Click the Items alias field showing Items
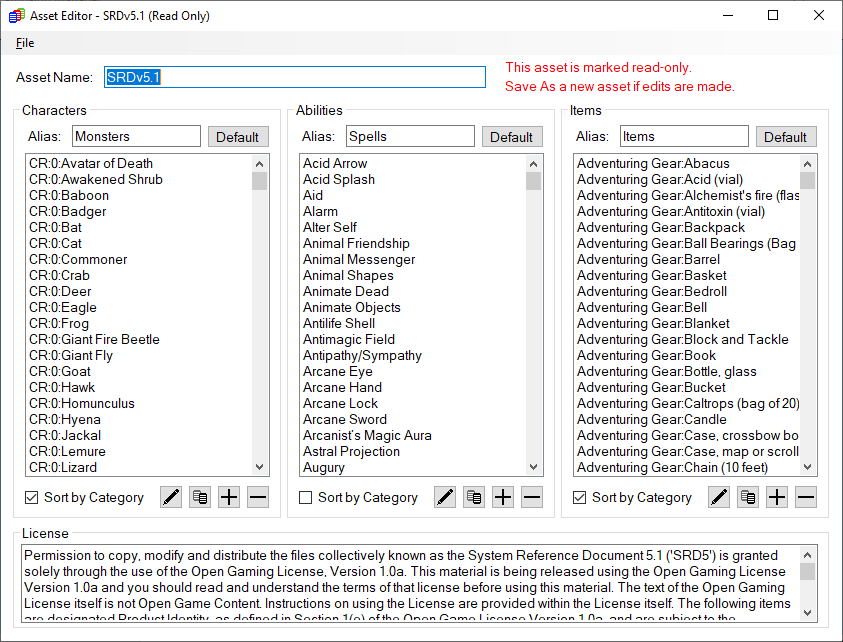This screenshot has height=642, width=843. click(x=684, y=137)
